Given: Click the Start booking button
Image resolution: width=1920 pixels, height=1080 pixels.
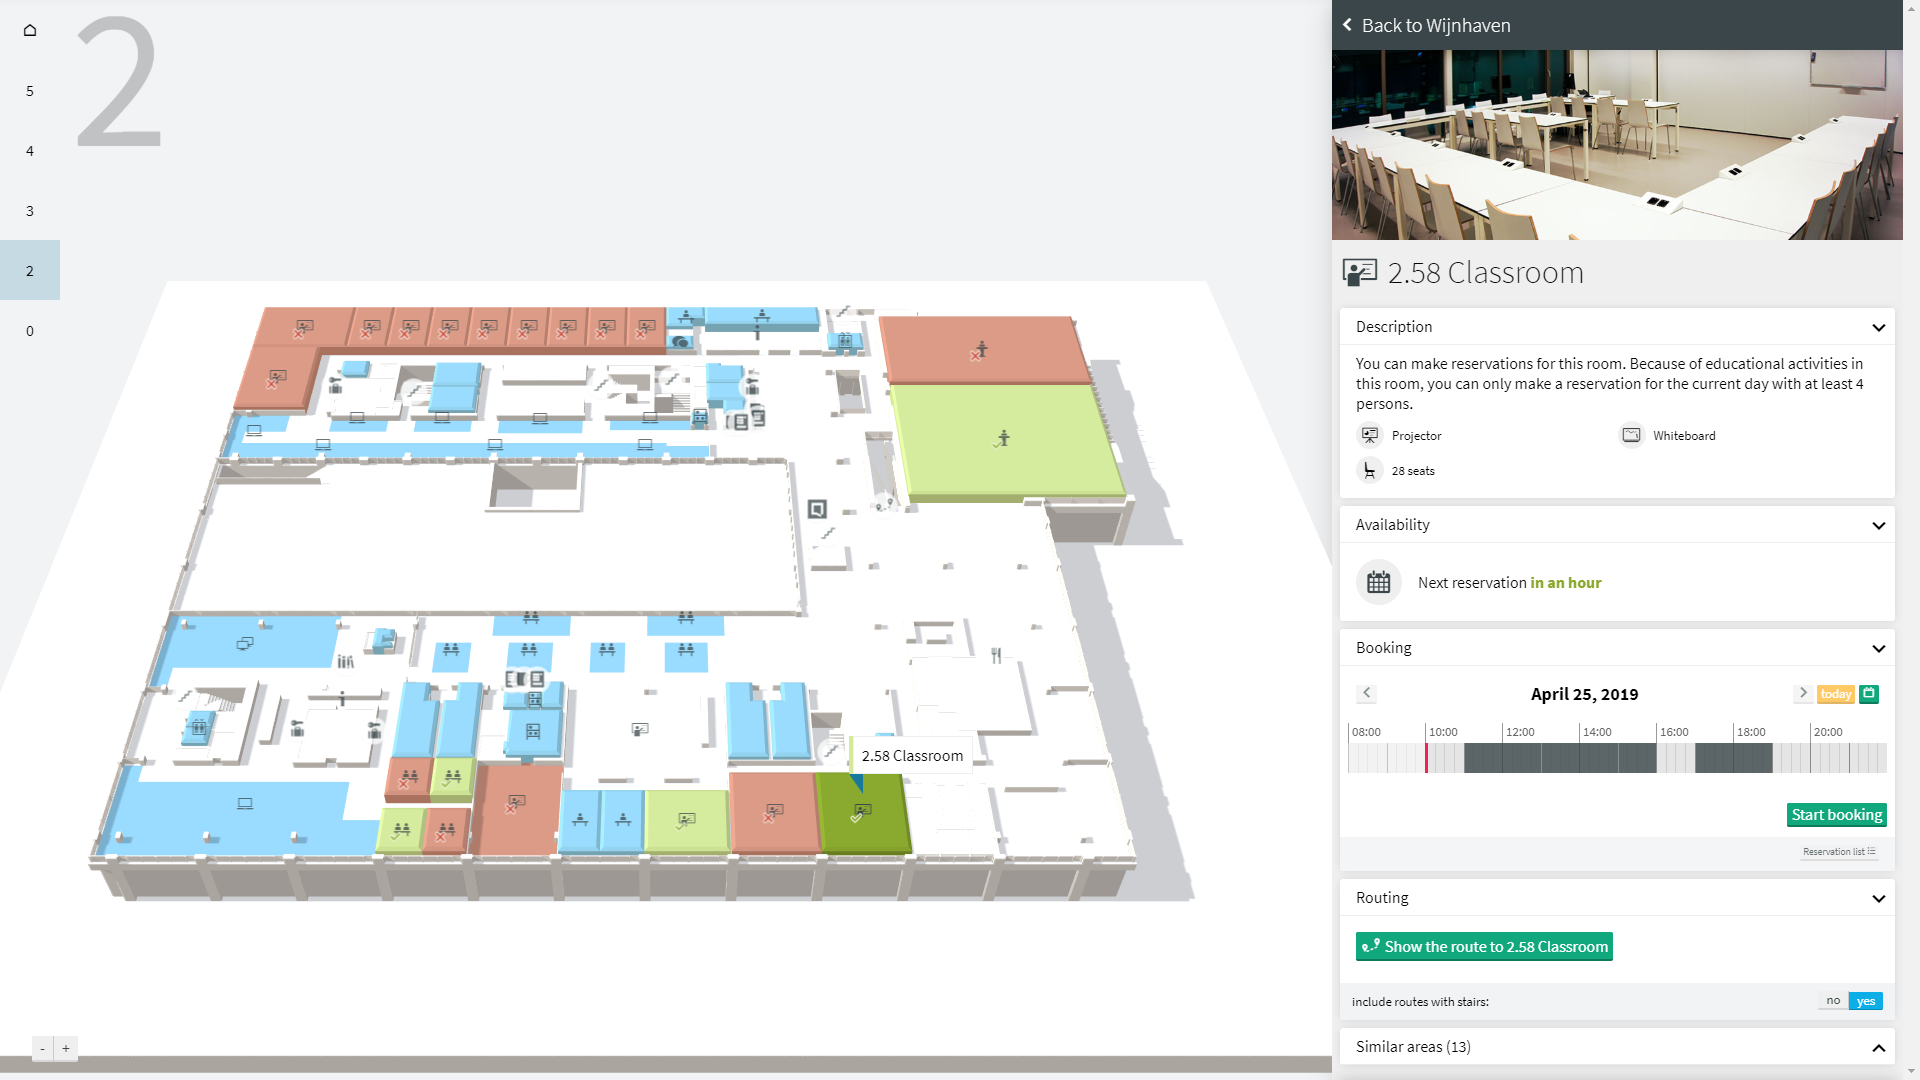Looking at the screenshot, I should click(x=1836, y=815).
